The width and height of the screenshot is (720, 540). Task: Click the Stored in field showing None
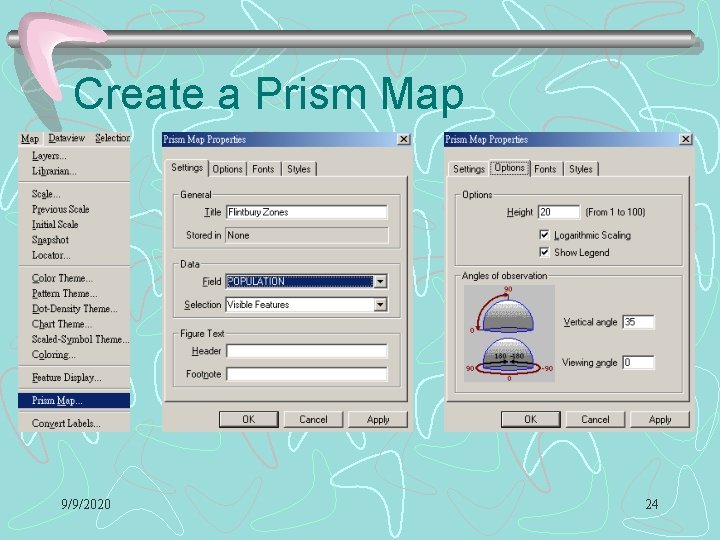point(307,235)
